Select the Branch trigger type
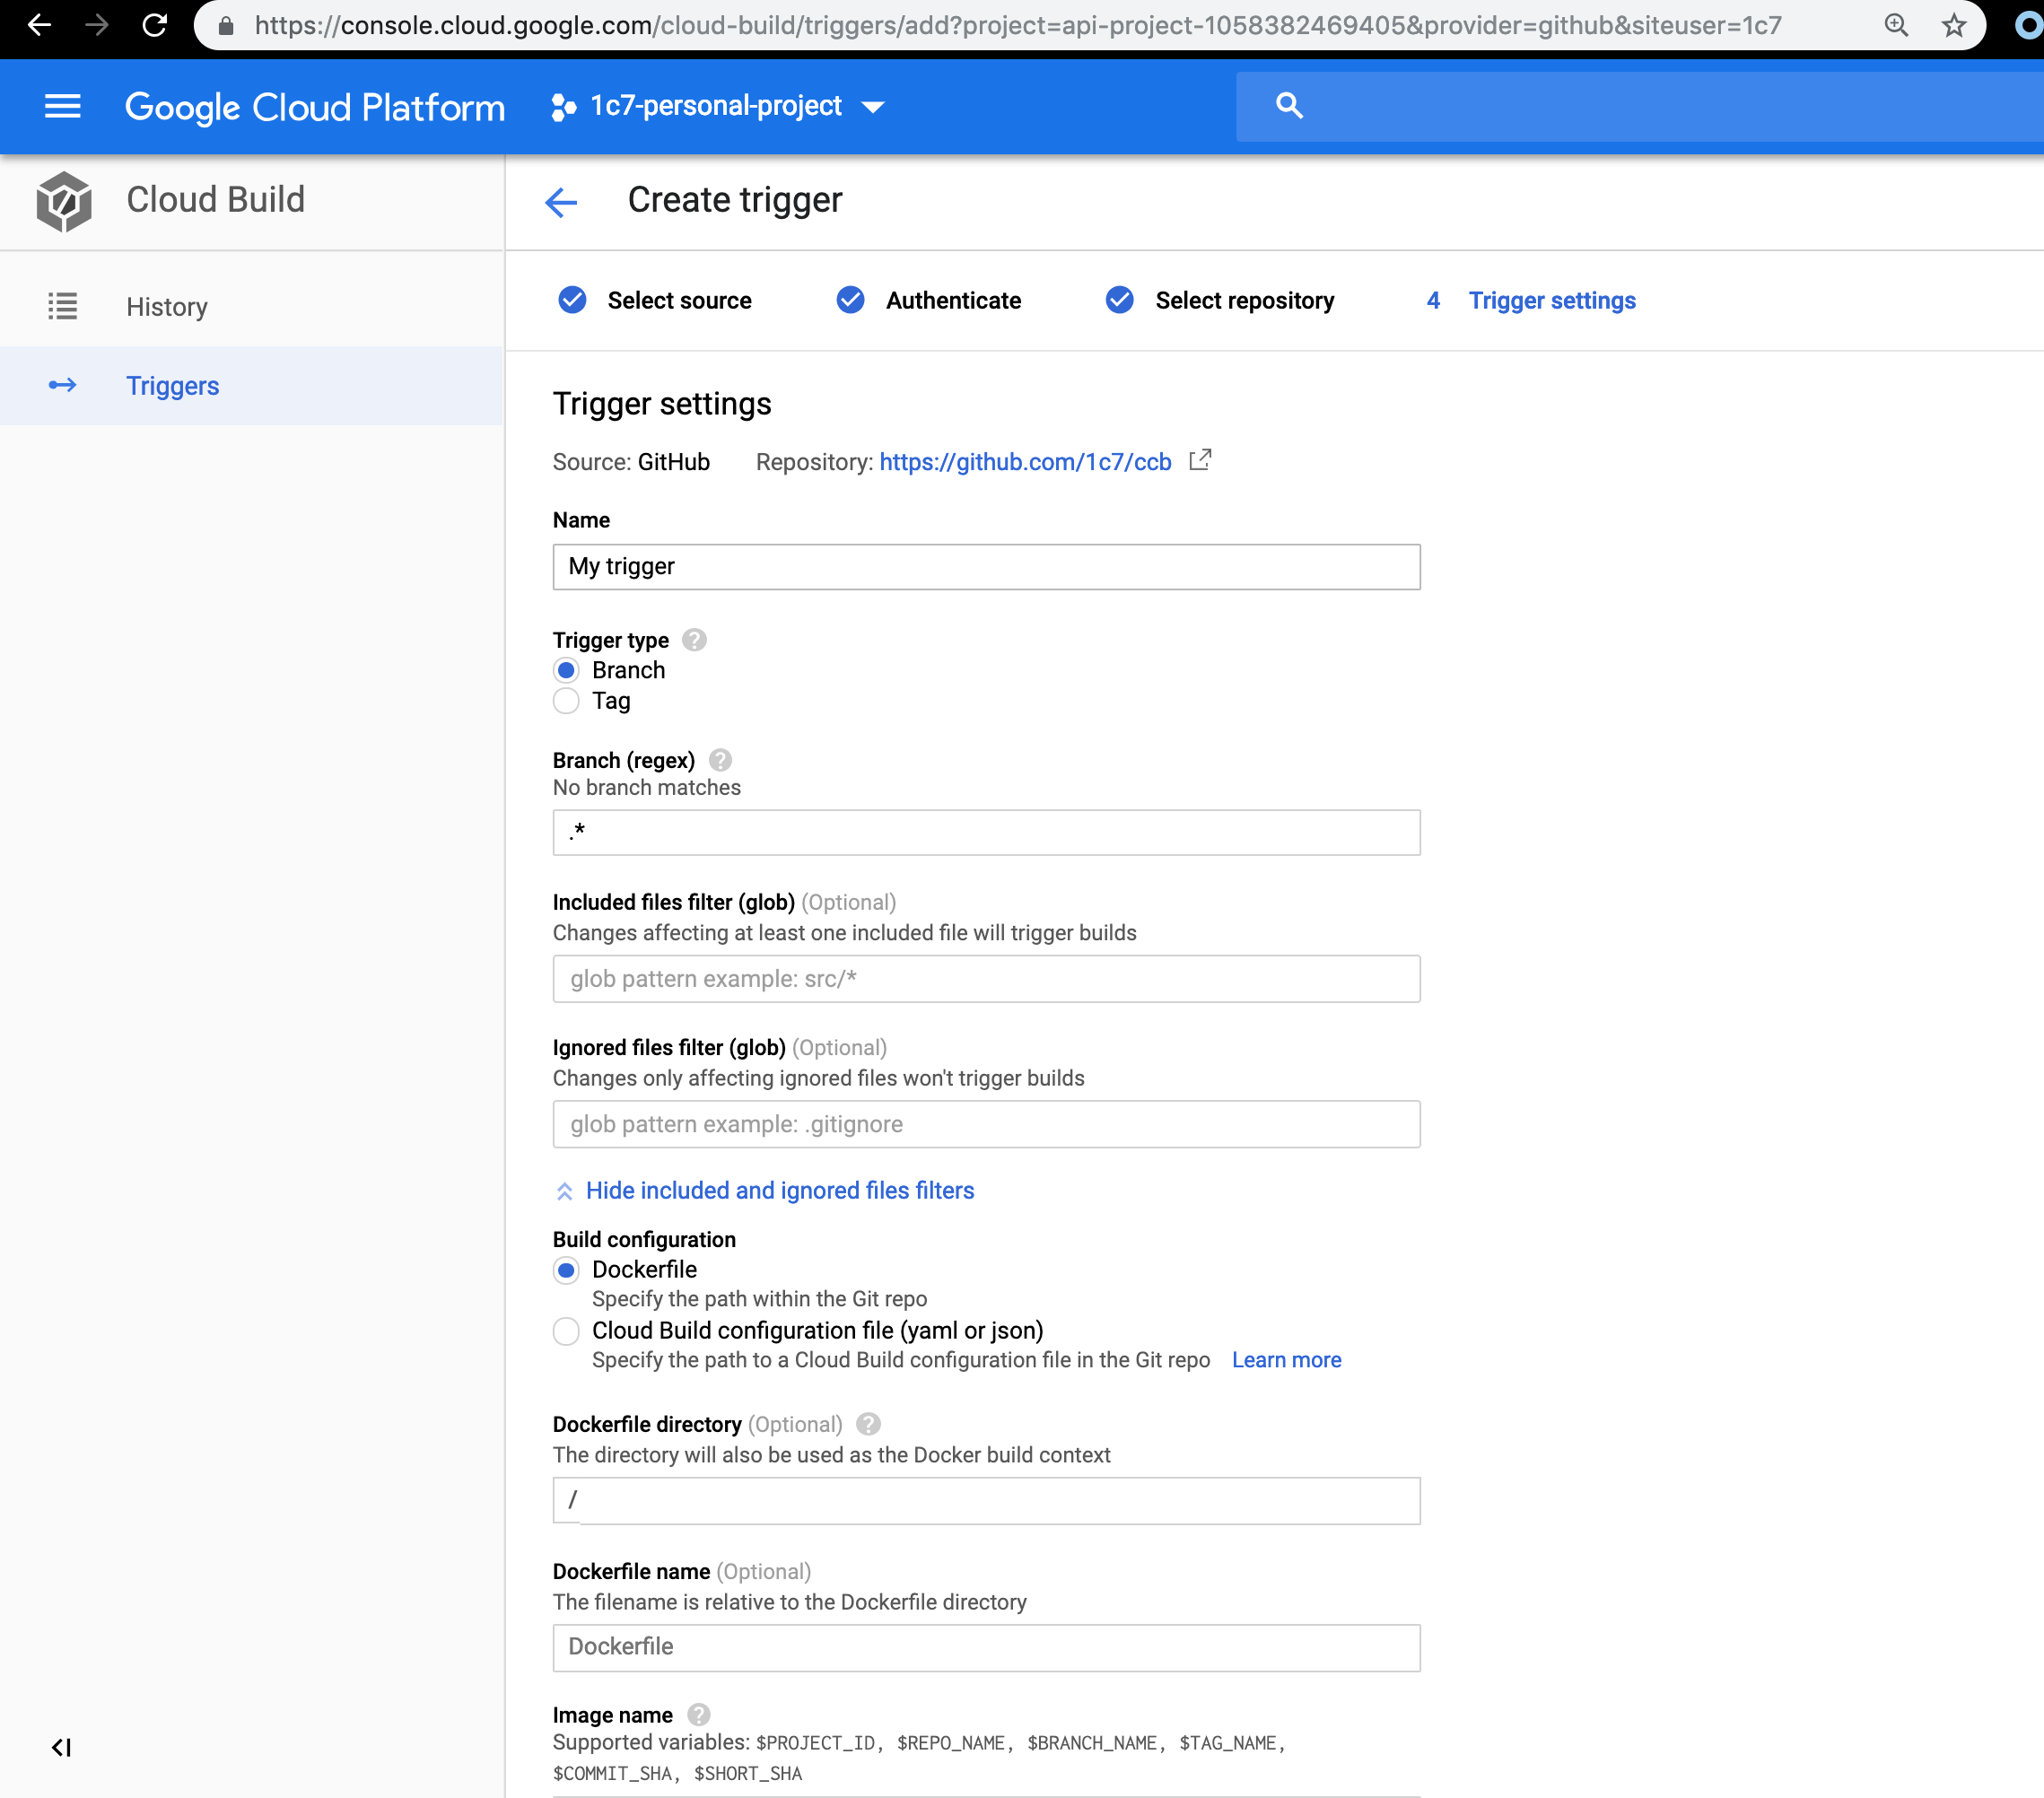The image size is (2044, 1798). click(x=566, y=670)
